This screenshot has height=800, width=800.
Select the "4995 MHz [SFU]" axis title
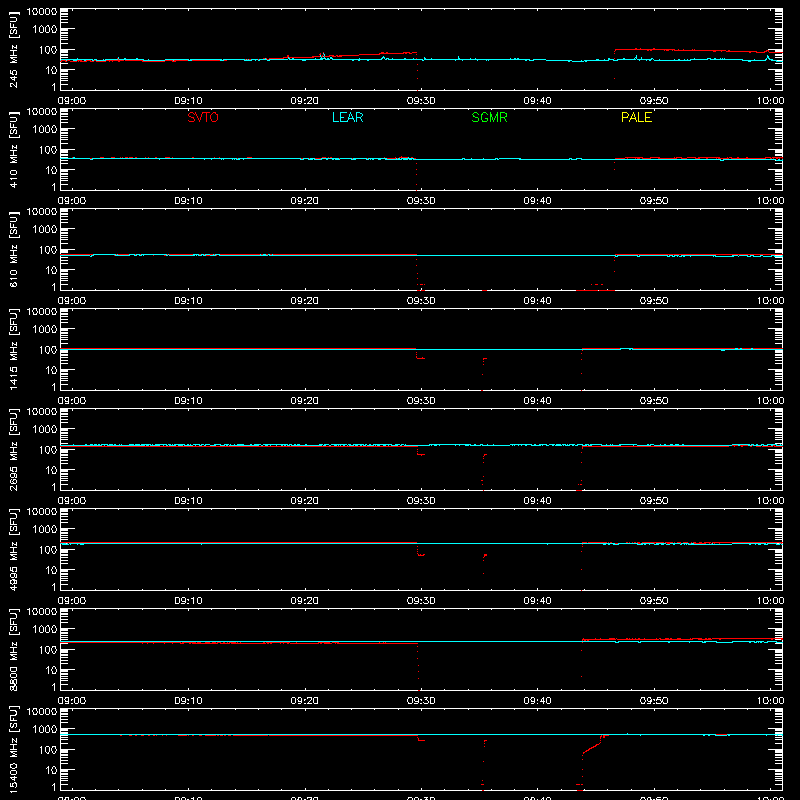pyautogui.click(x=14, y=550)
